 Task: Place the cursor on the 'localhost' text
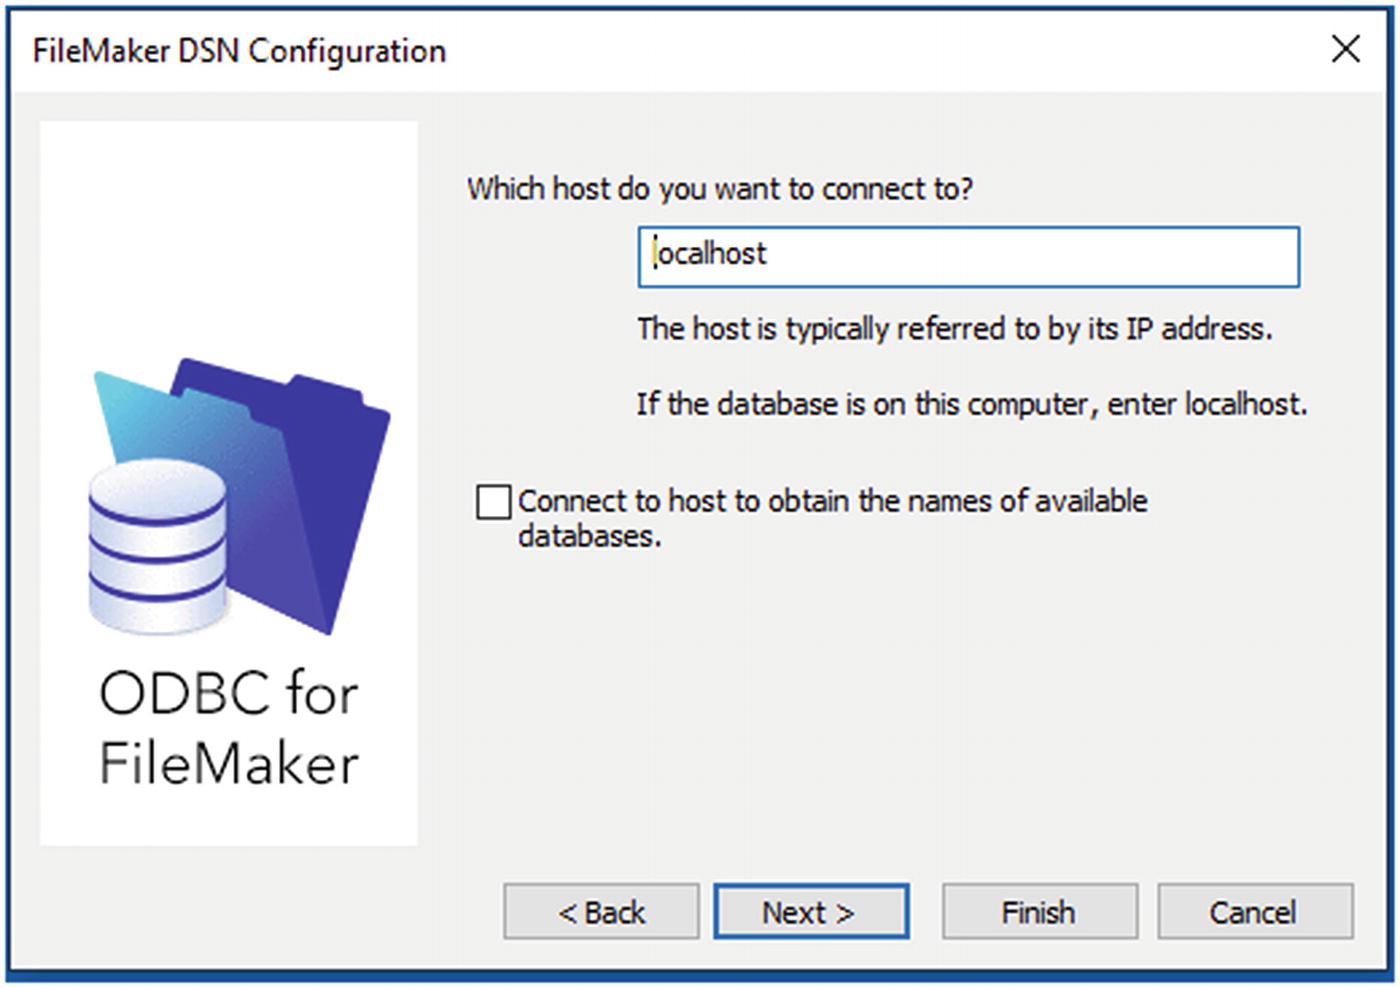(x=711, y=254)
